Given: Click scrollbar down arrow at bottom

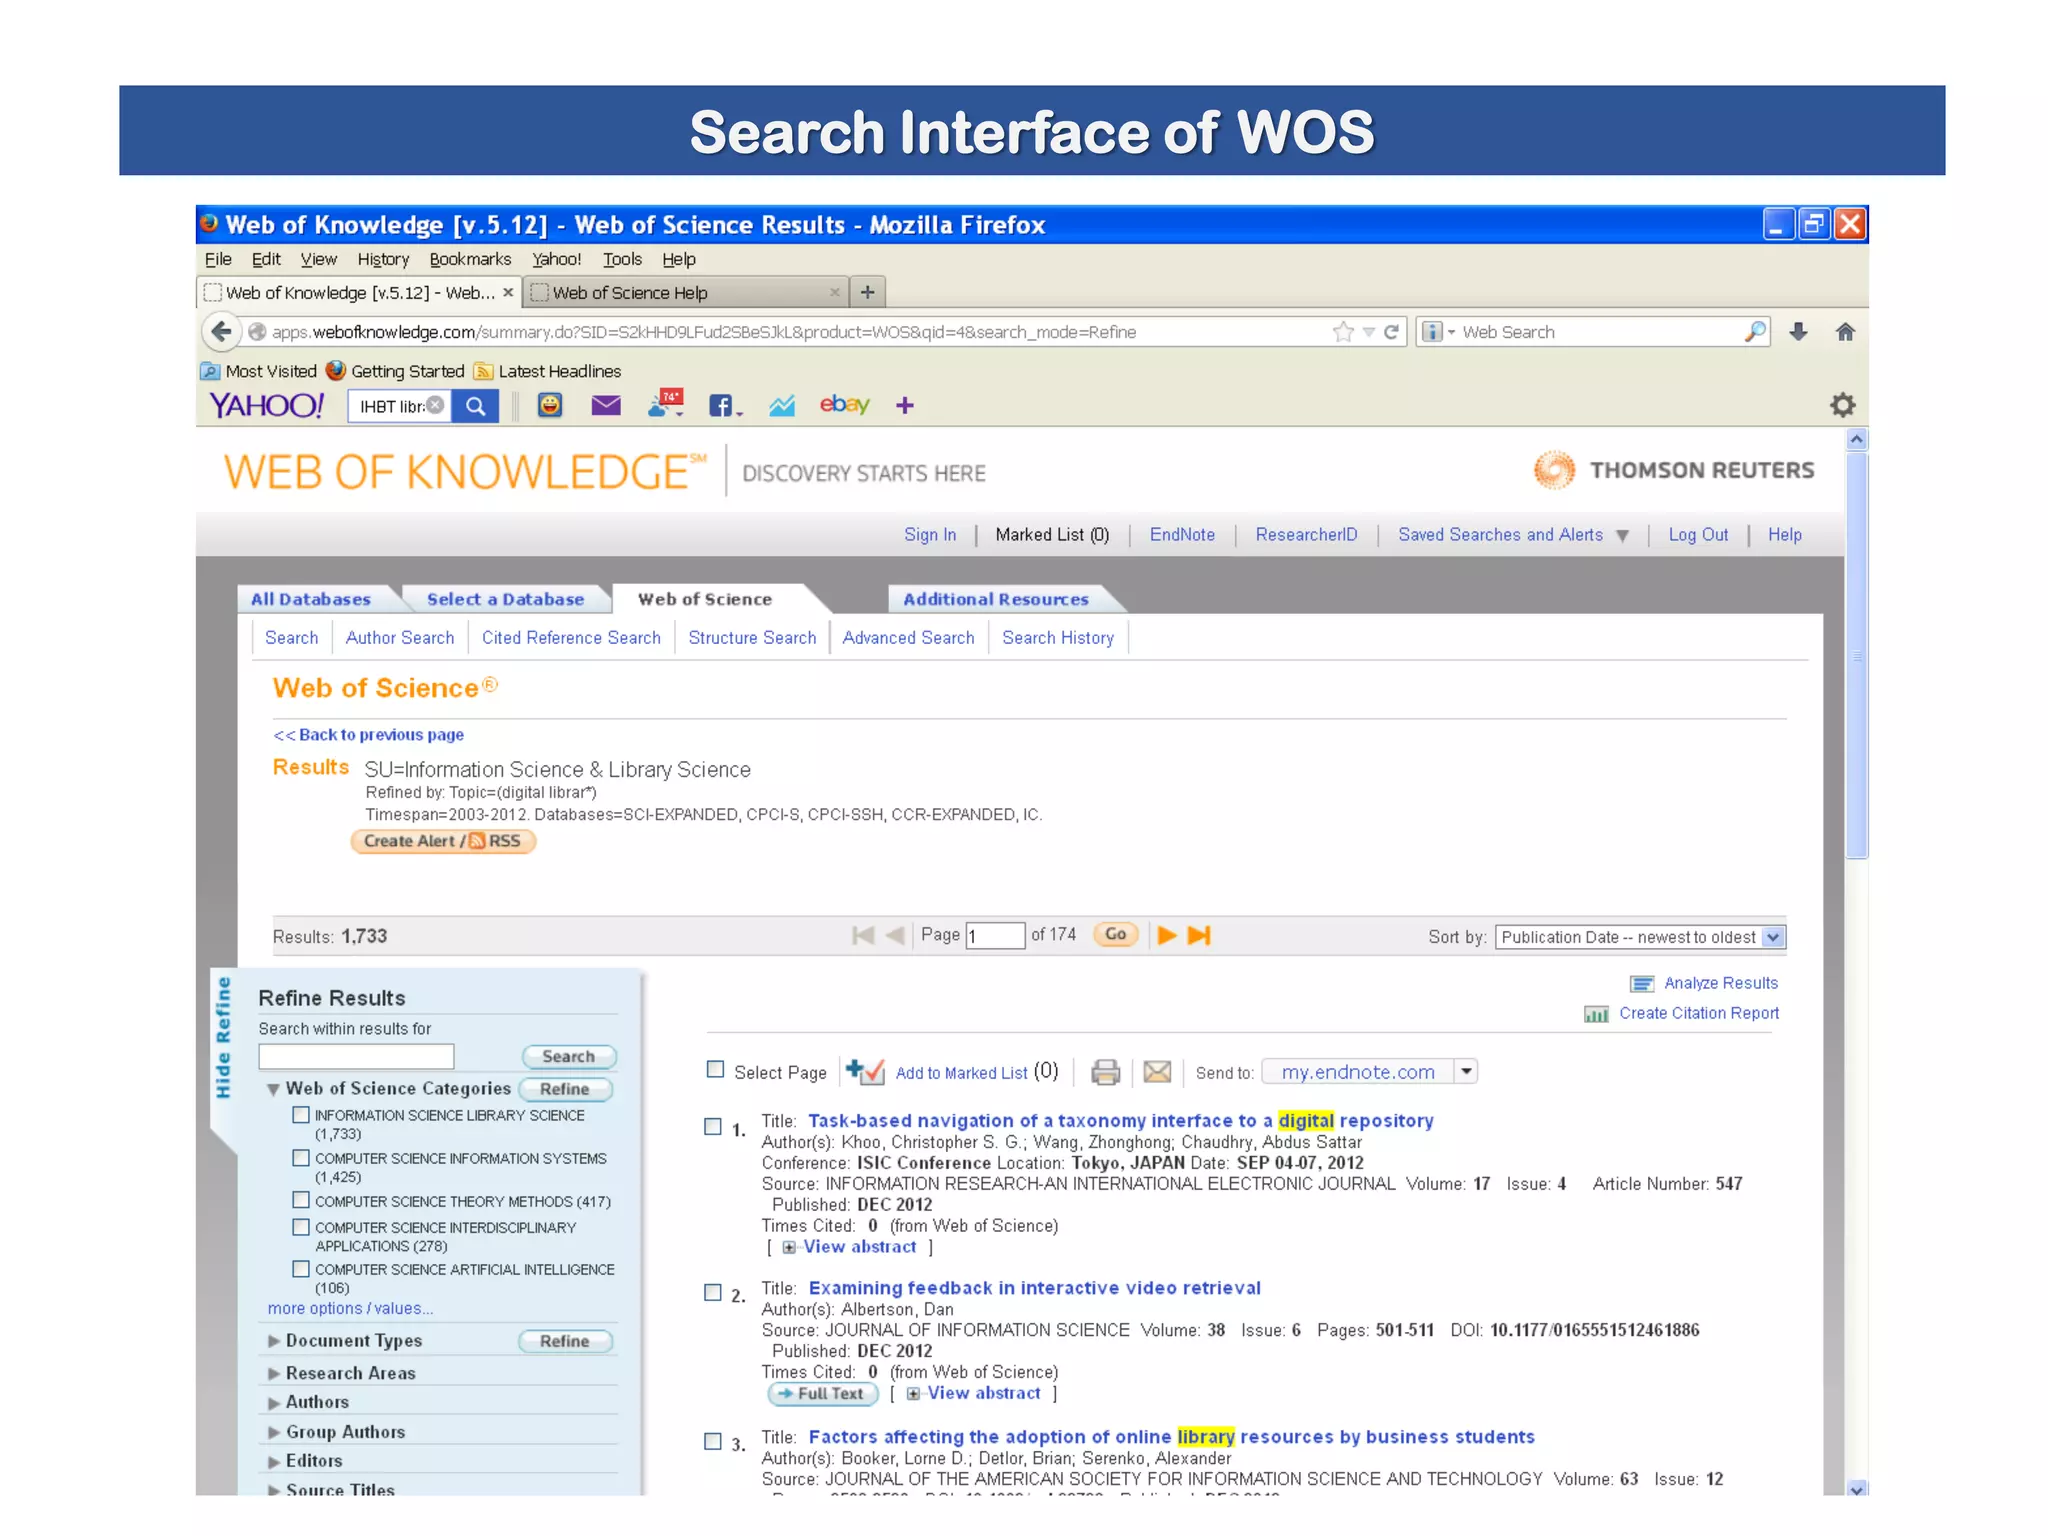Looking at the screenshot, I should tap(1857, 1488).
